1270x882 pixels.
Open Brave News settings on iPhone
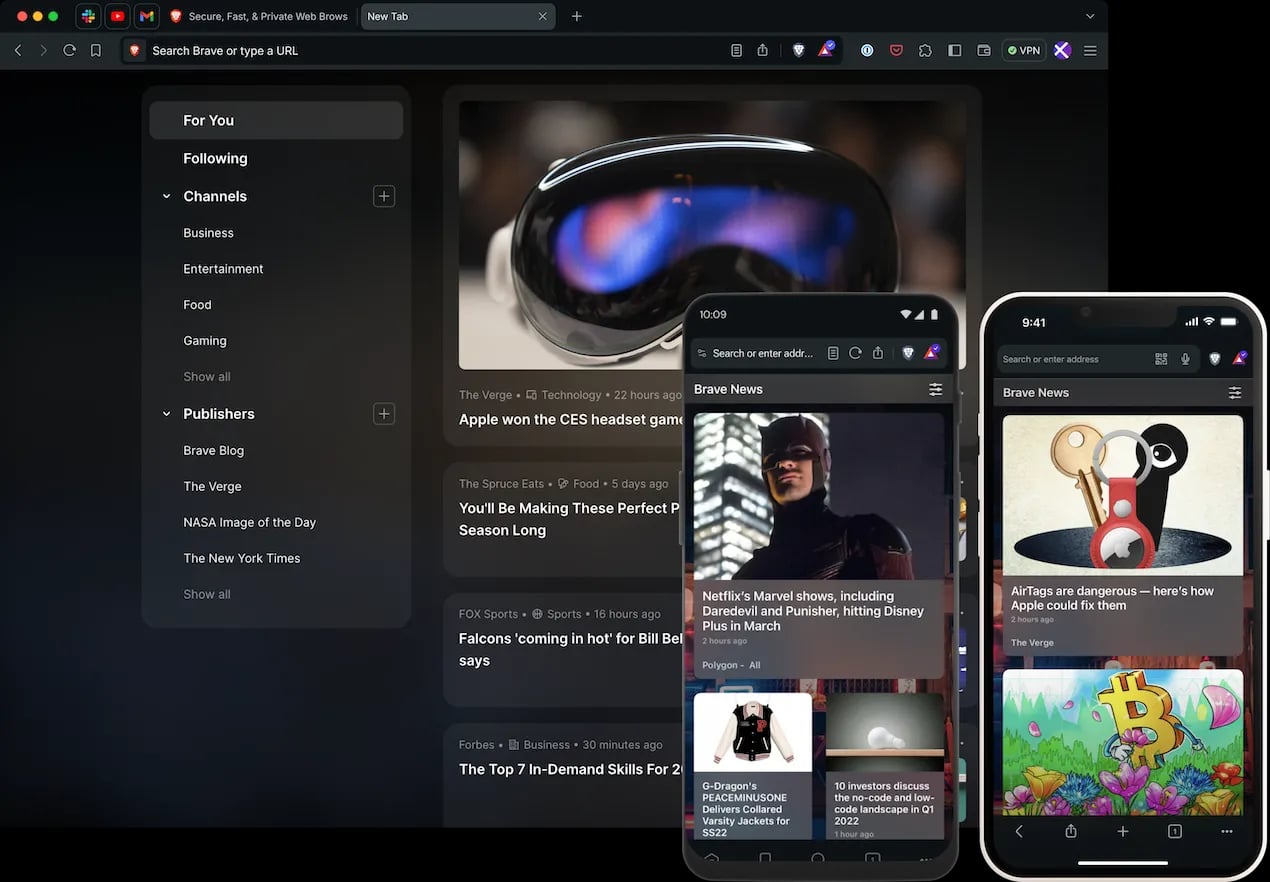pyautogui.click(x=1235, y=393)
